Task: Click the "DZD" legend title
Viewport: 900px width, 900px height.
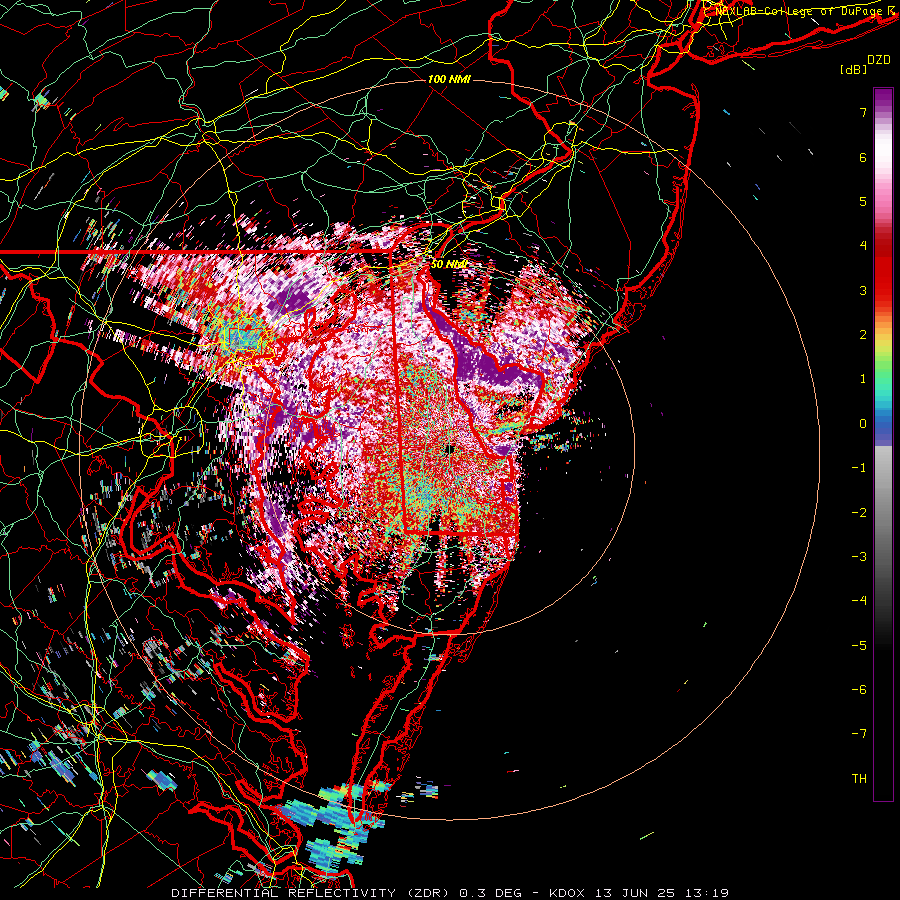Action: tap(879, 60)
